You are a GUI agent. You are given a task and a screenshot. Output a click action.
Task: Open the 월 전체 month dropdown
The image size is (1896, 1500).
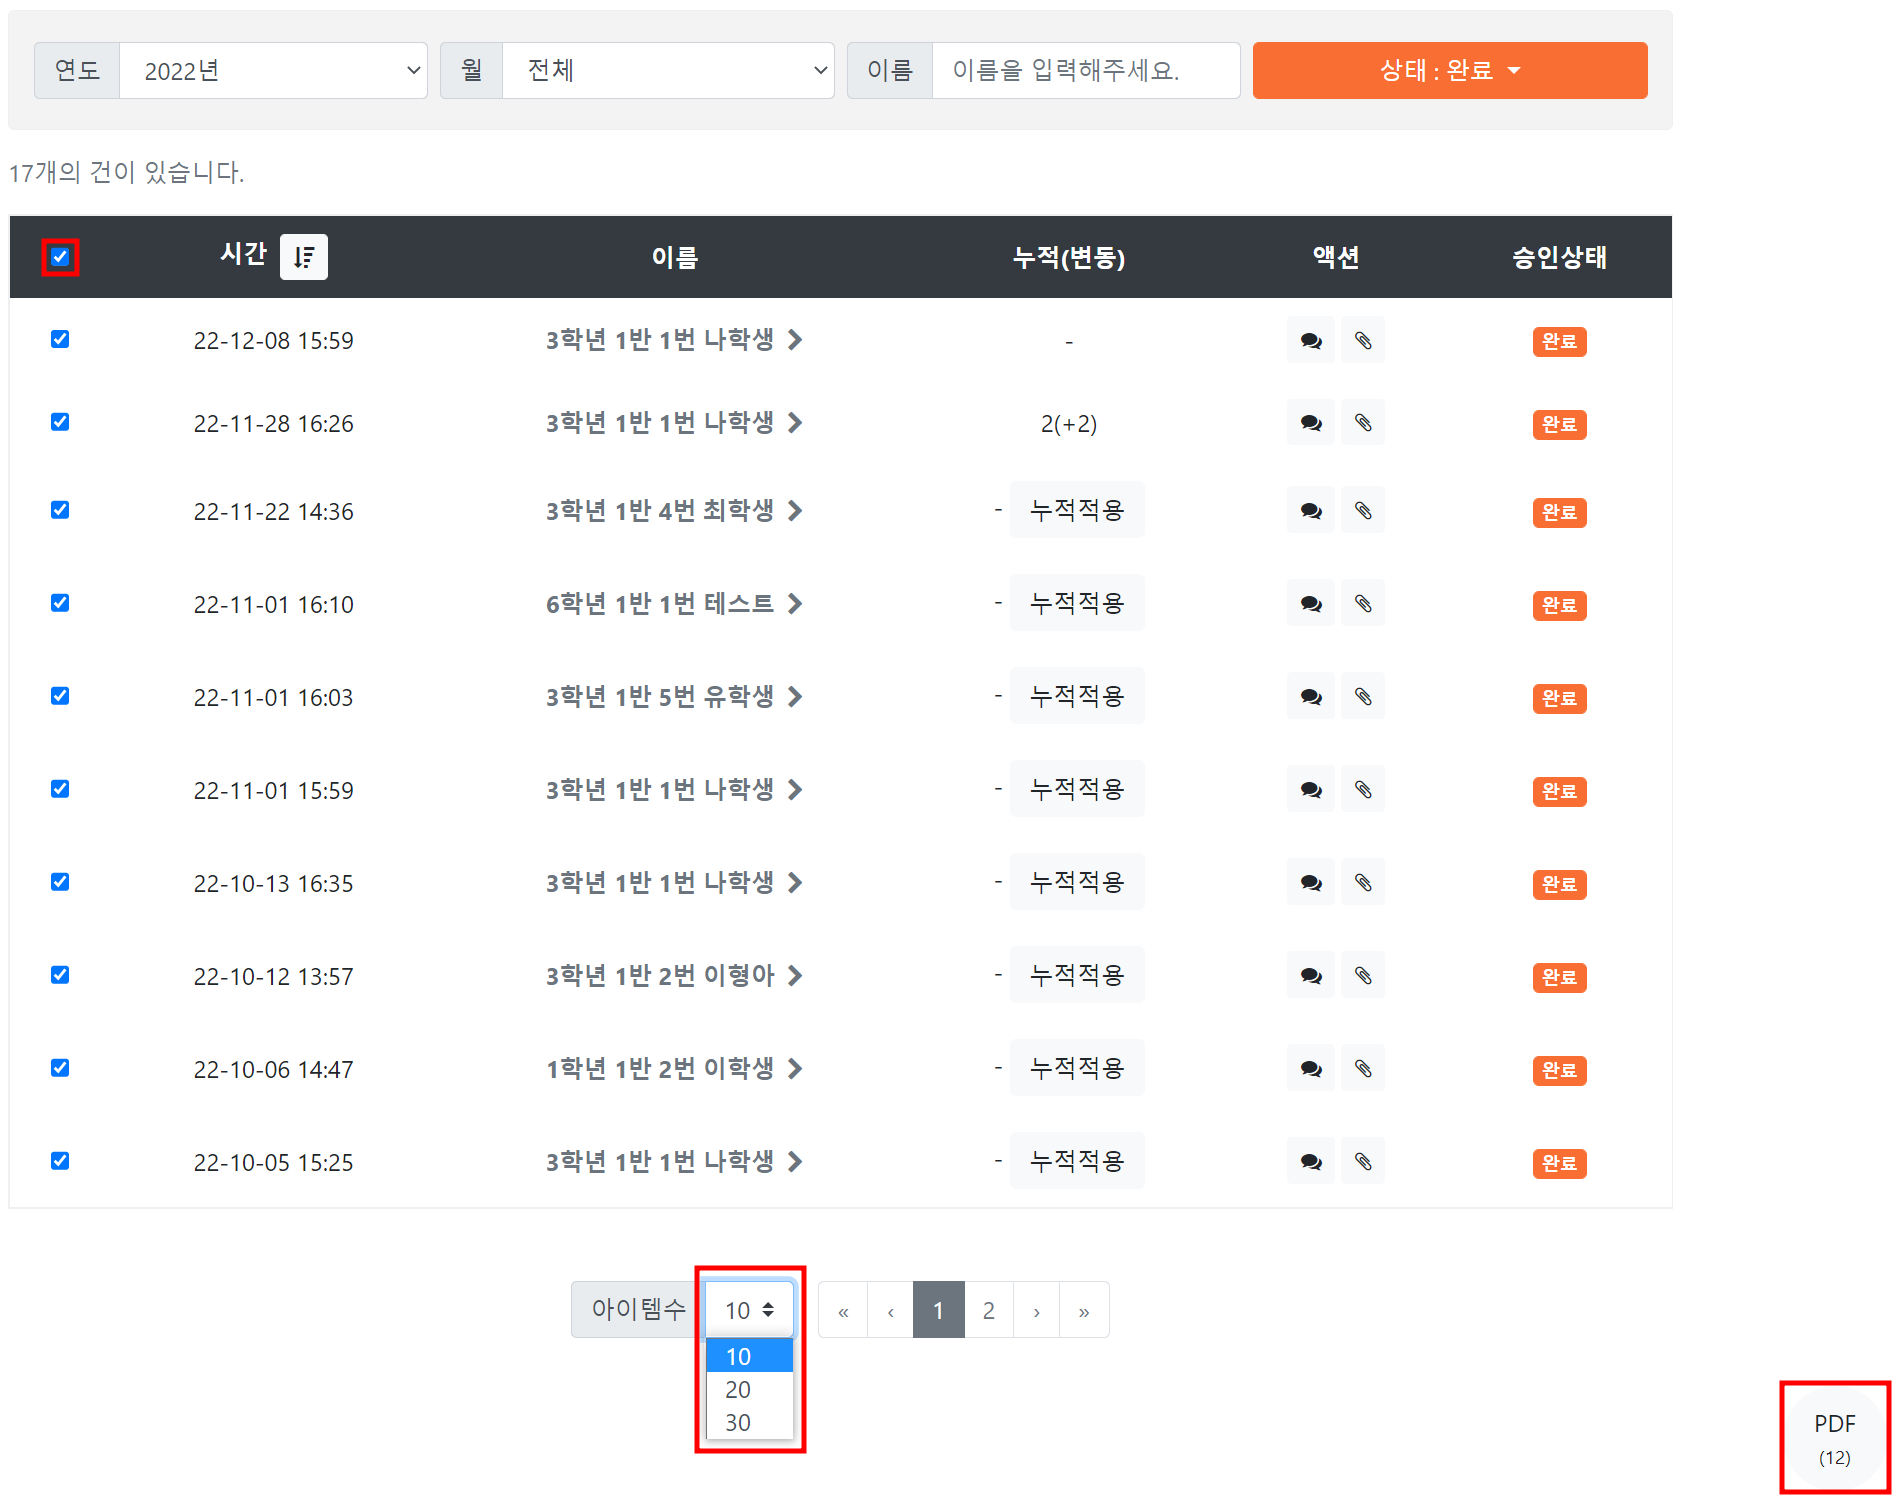(x=668, y=71)
